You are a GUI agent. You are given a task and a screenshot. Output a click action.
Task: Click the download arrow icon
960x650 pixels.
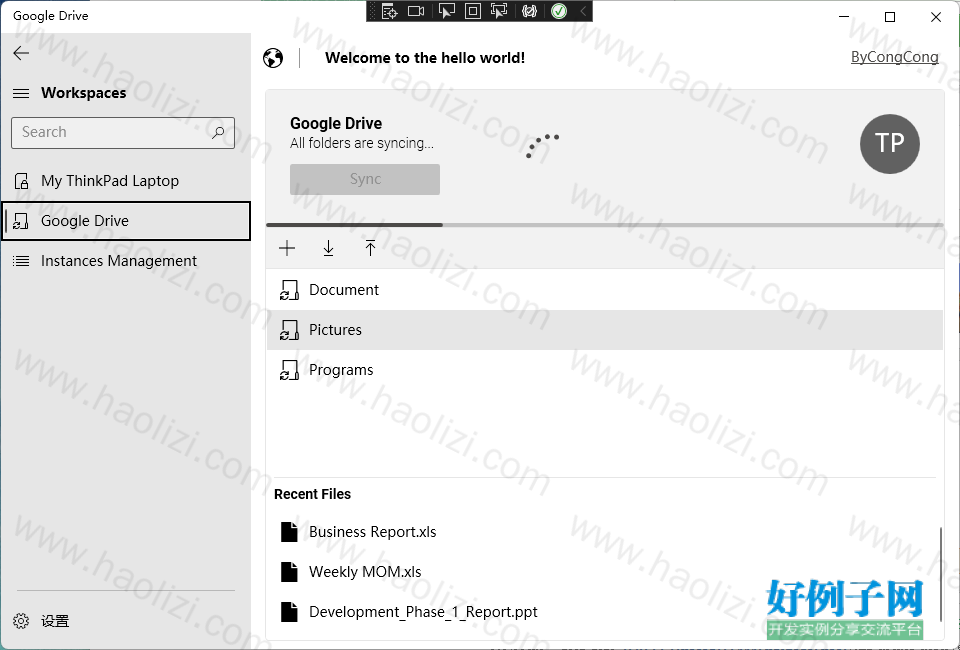328,248
